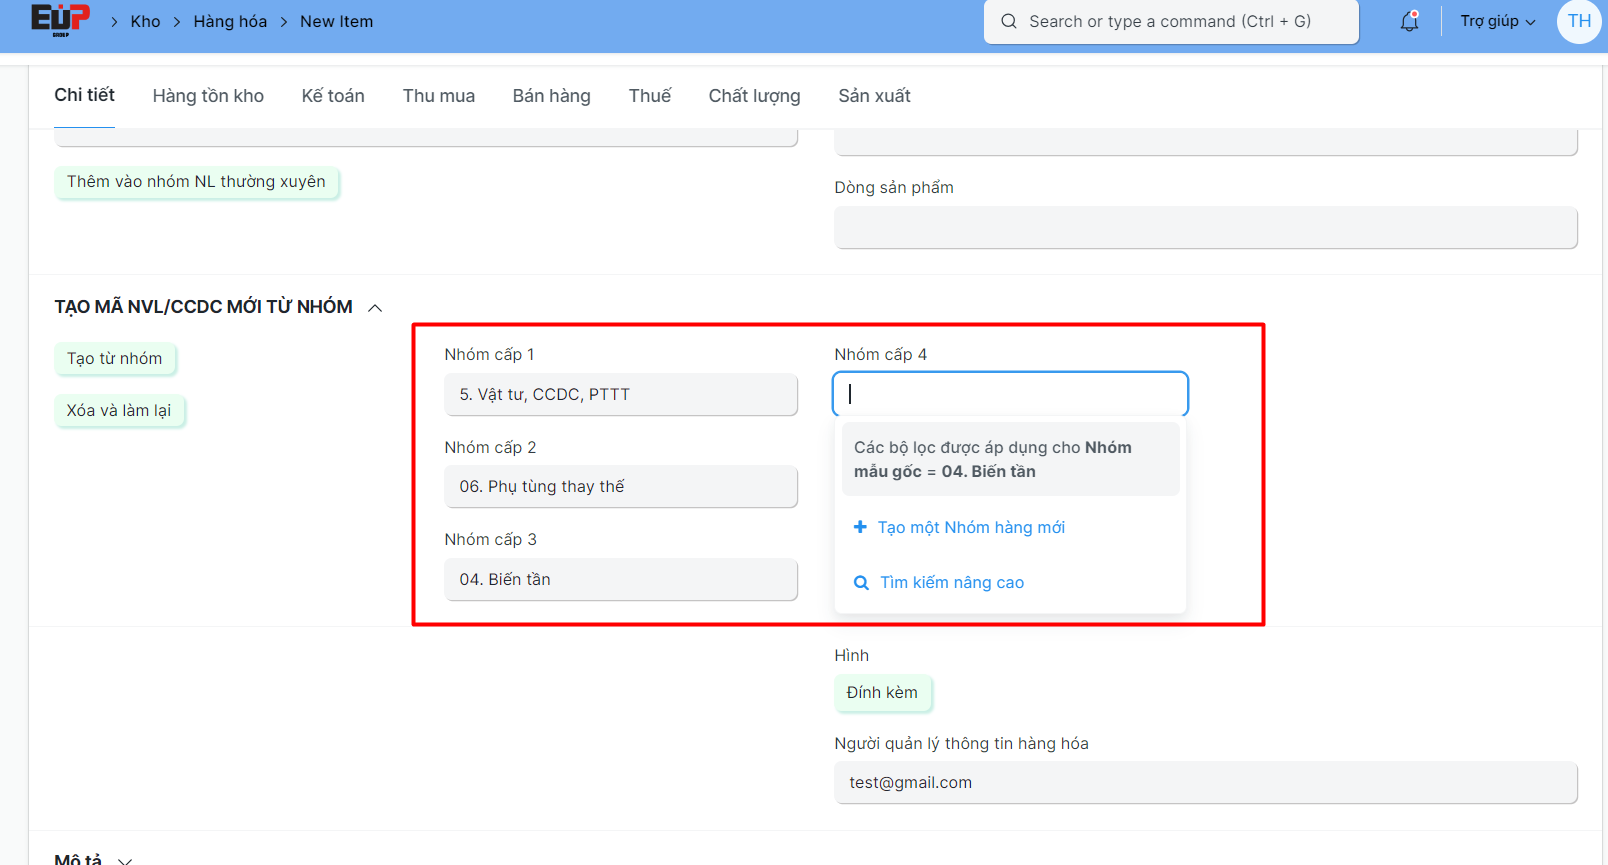The width and height of the screenshot is (1608, 865).
Task: Expand the Mô tả section
Action: coord(125,860)
